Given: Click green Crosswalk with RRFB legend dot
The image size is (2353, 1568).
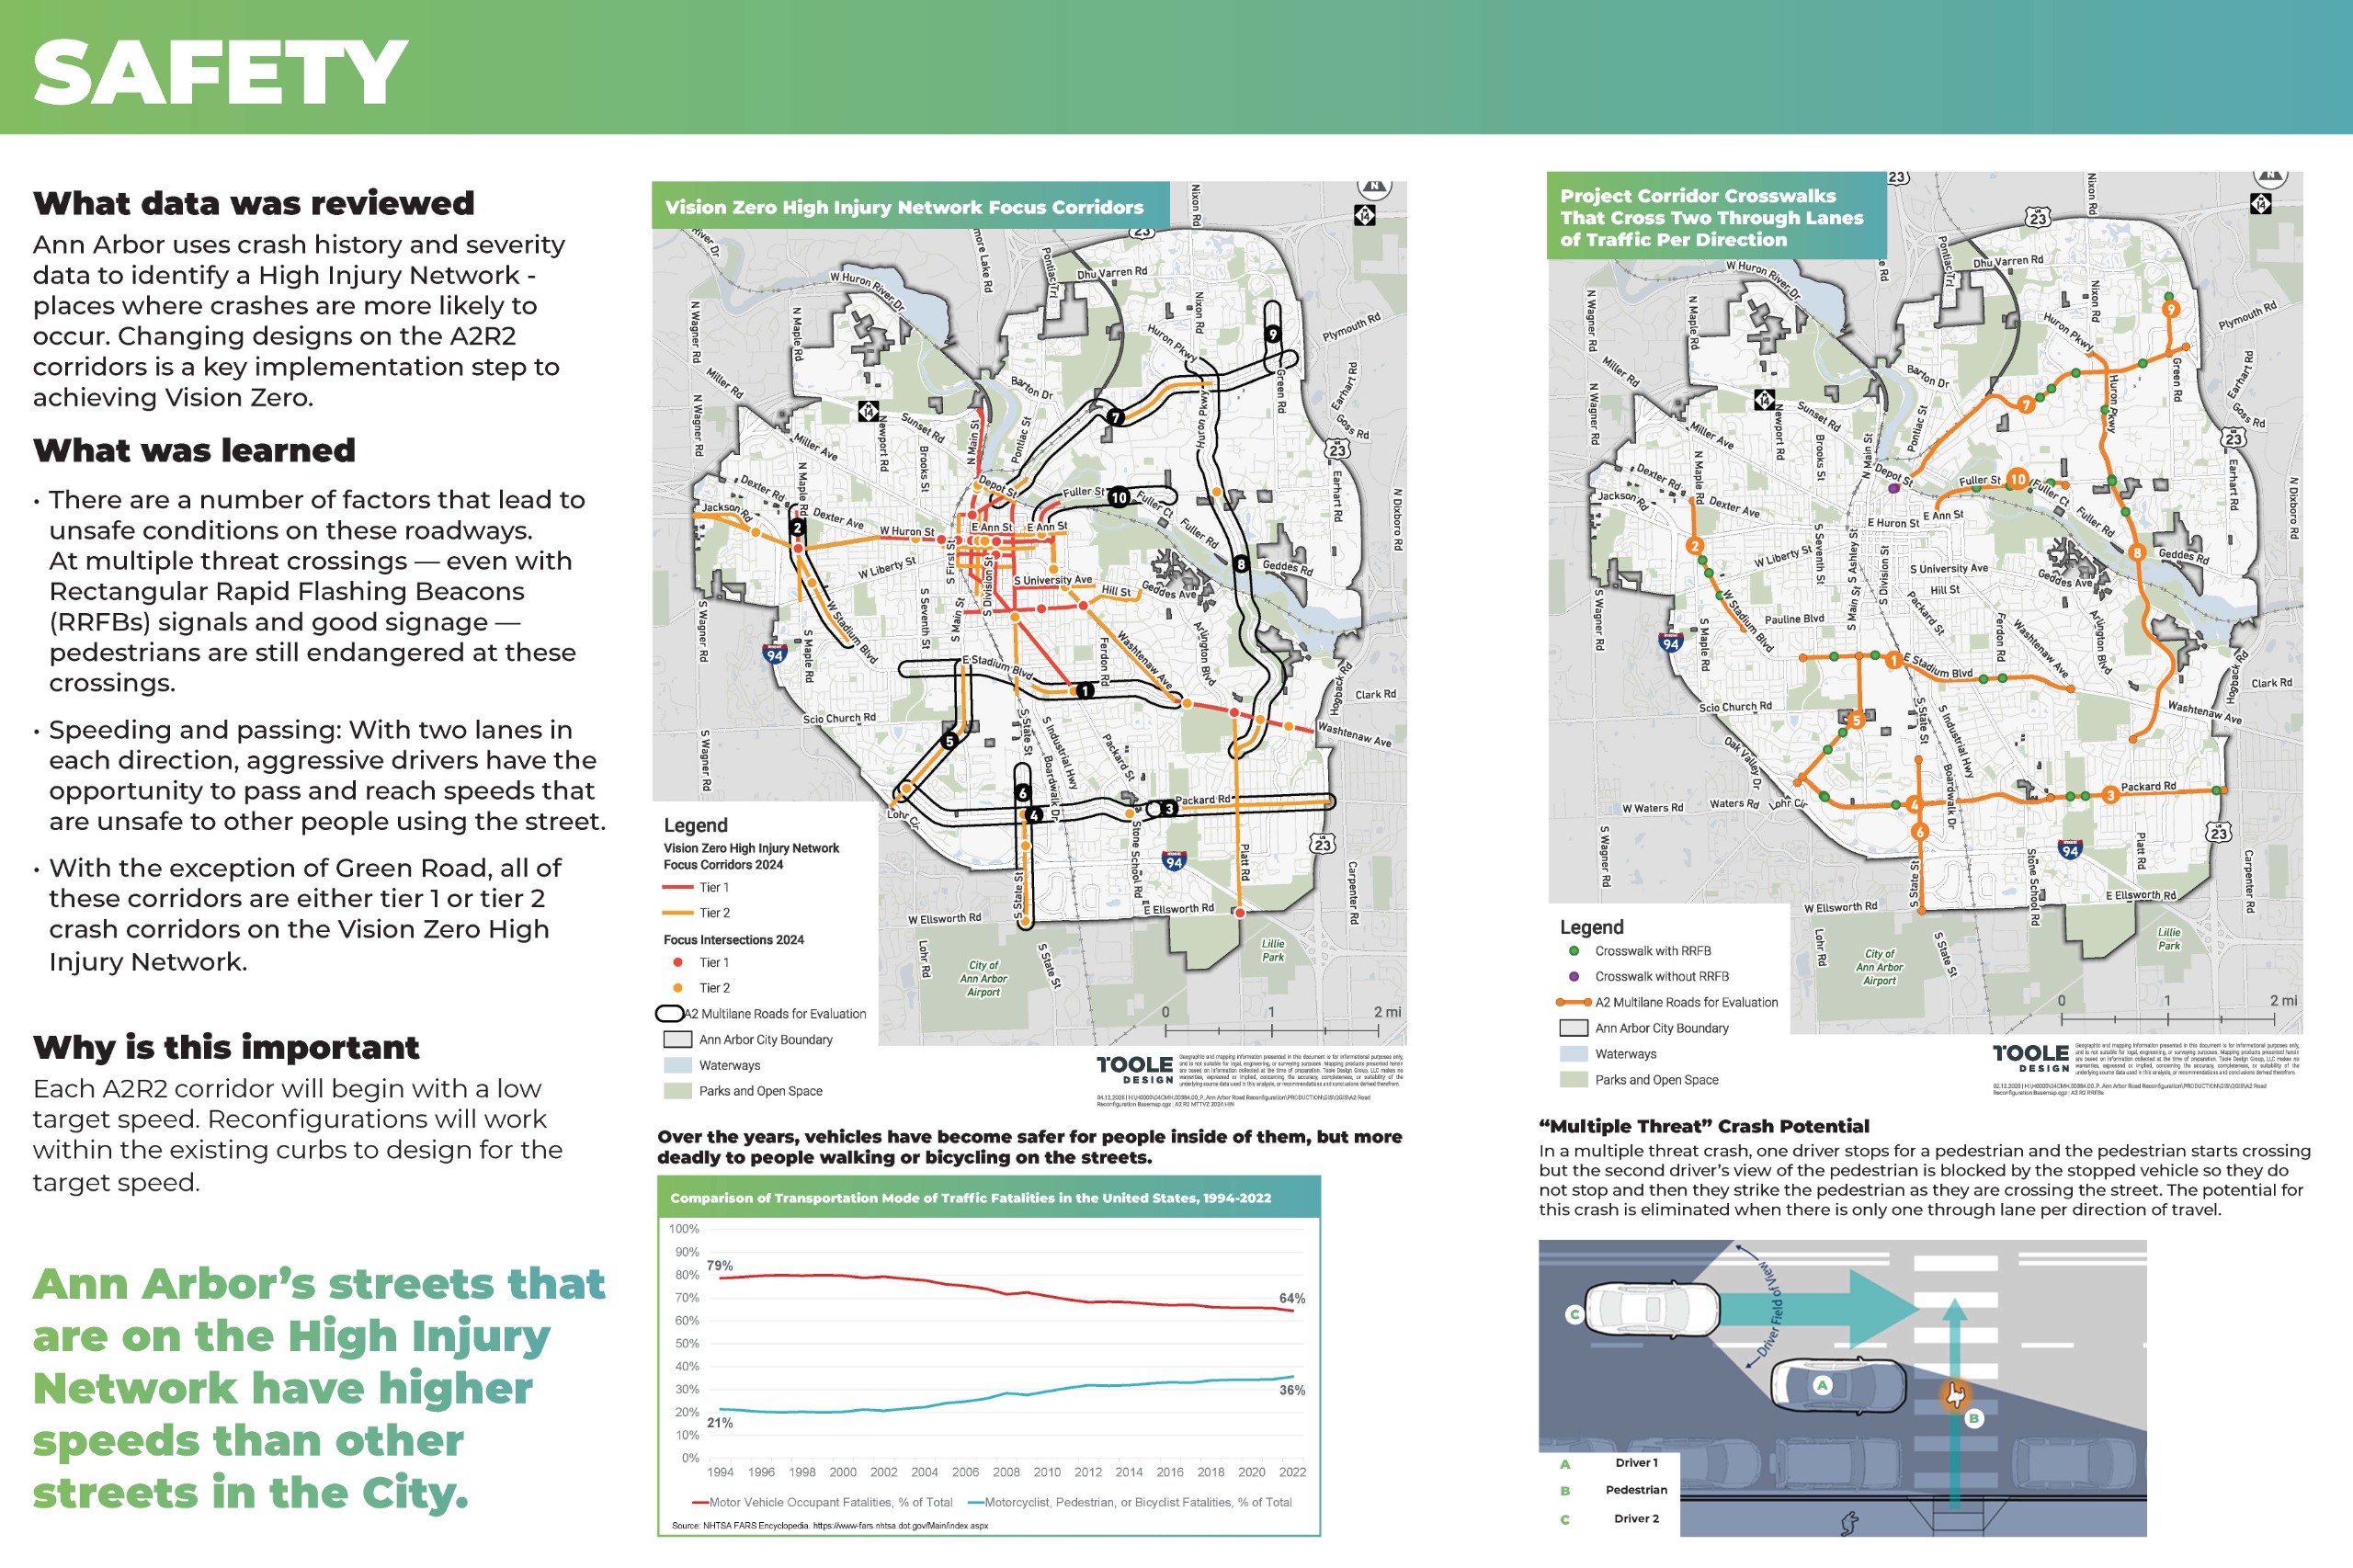Looking at the screenshot, I should click(x=1574, y=951).
